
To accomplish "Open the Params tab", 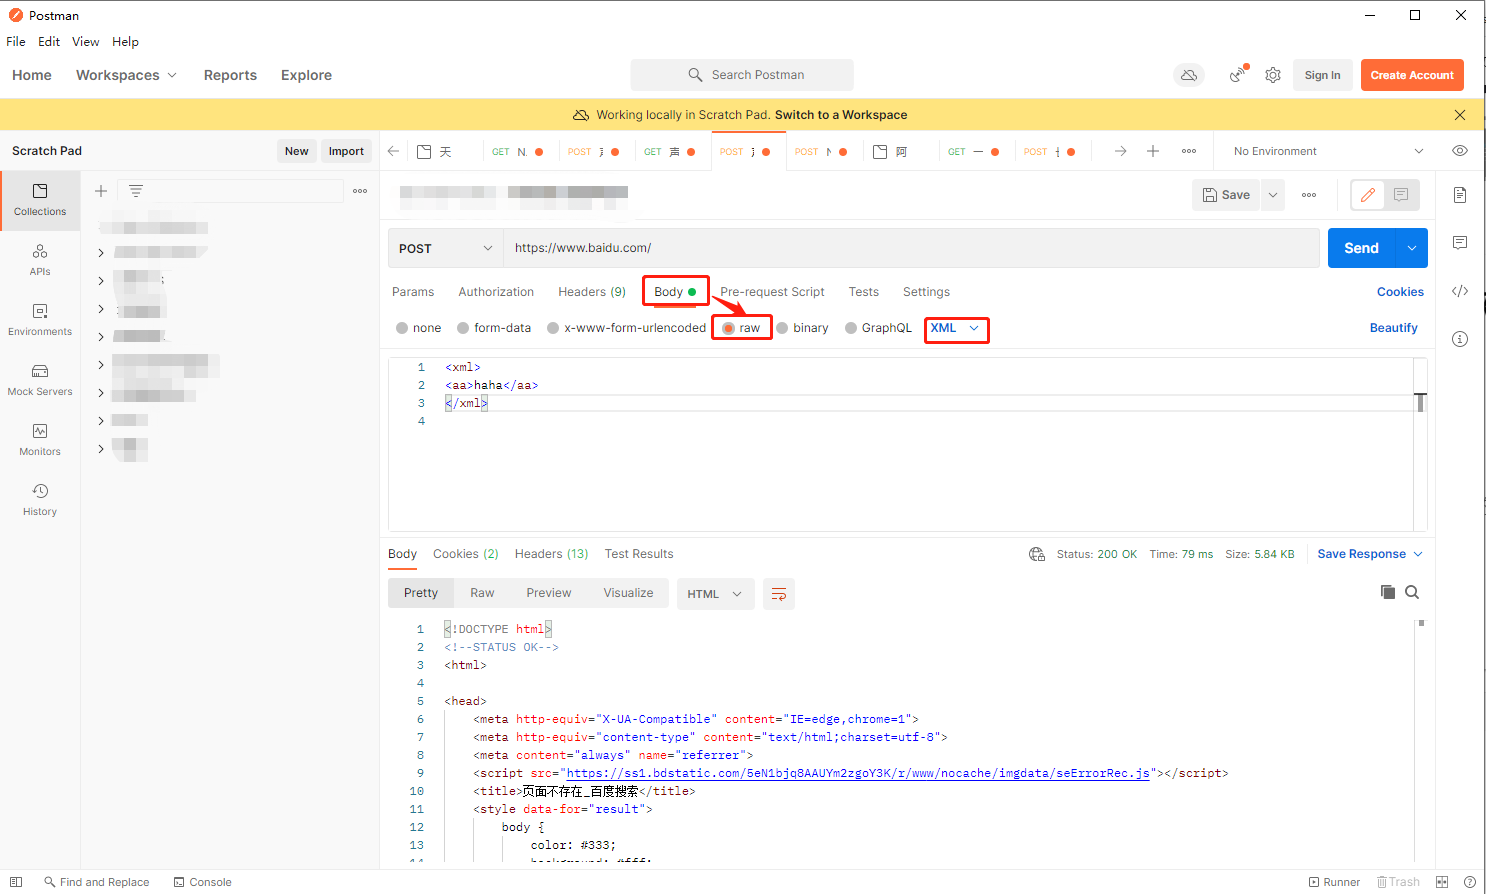I will [413, 292].
